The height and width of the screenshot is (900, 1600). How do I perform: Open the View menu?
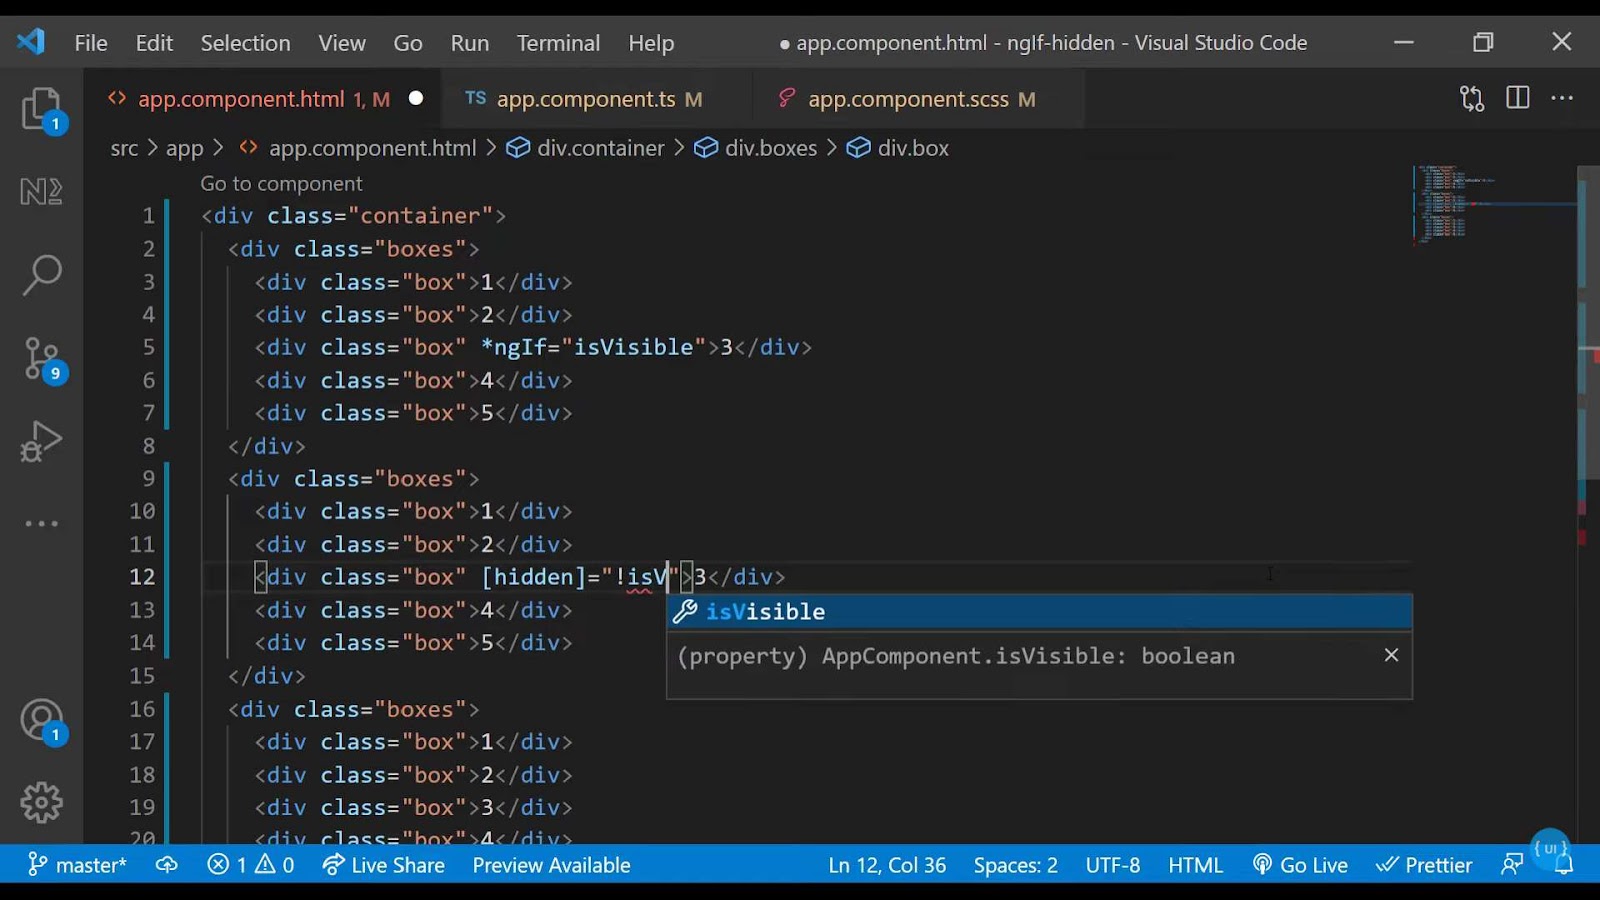[342, 43]
